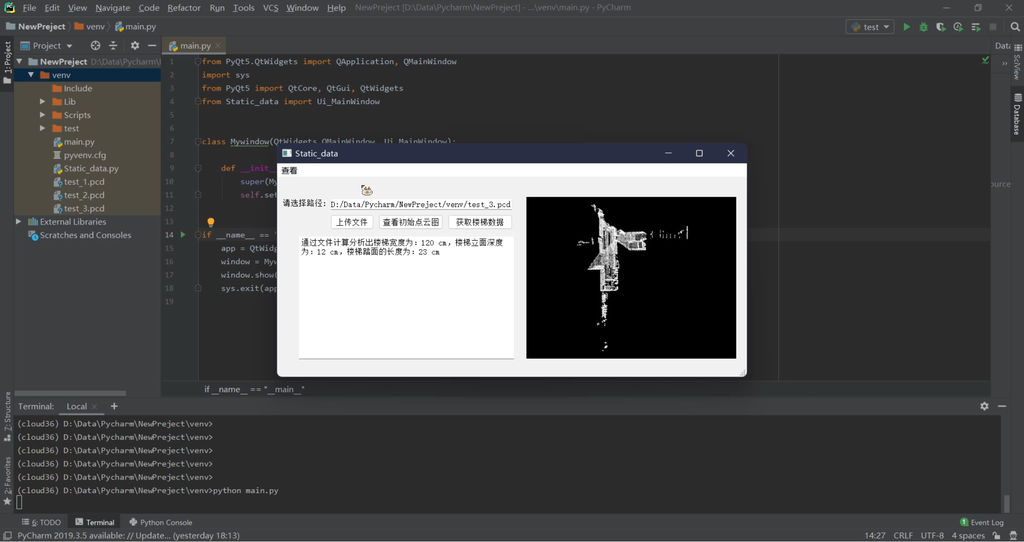This screenshot has height=542, width=1024.
Task: Open the Refactor menu
Action: [x=184, y=8]
